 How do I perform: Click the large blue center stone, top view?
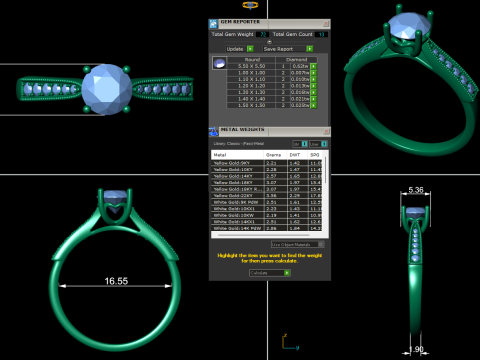[x=107, y=89]
